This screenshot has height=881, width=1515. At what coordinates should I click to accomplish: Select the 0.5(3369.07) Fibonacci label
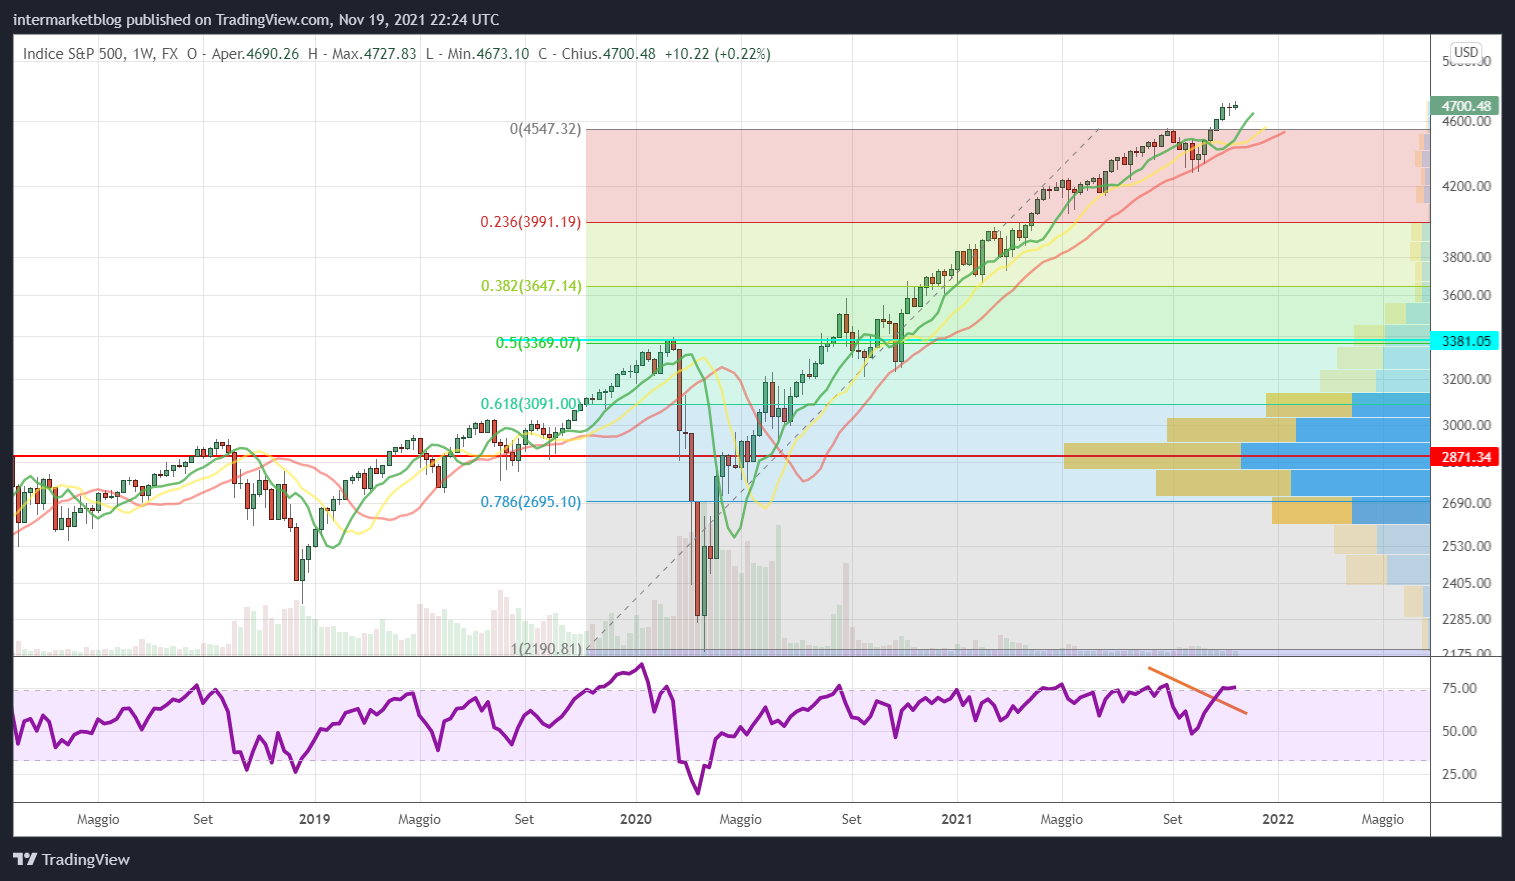point(538,343)
